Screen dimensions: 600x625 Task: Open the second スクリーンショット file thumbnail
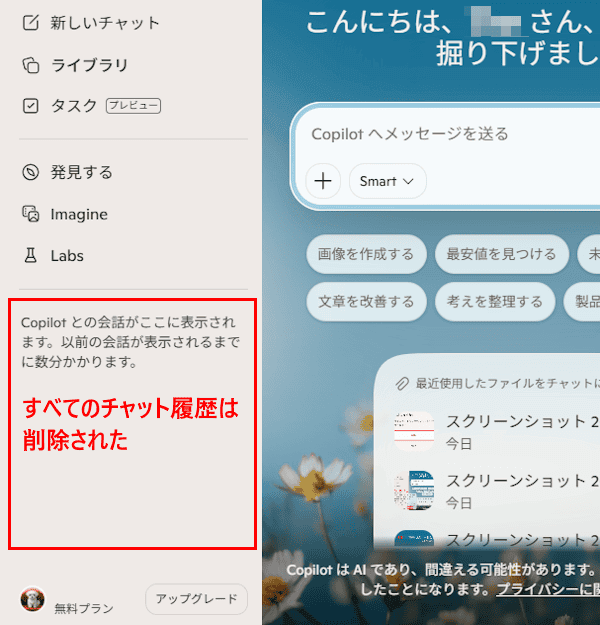414,491
